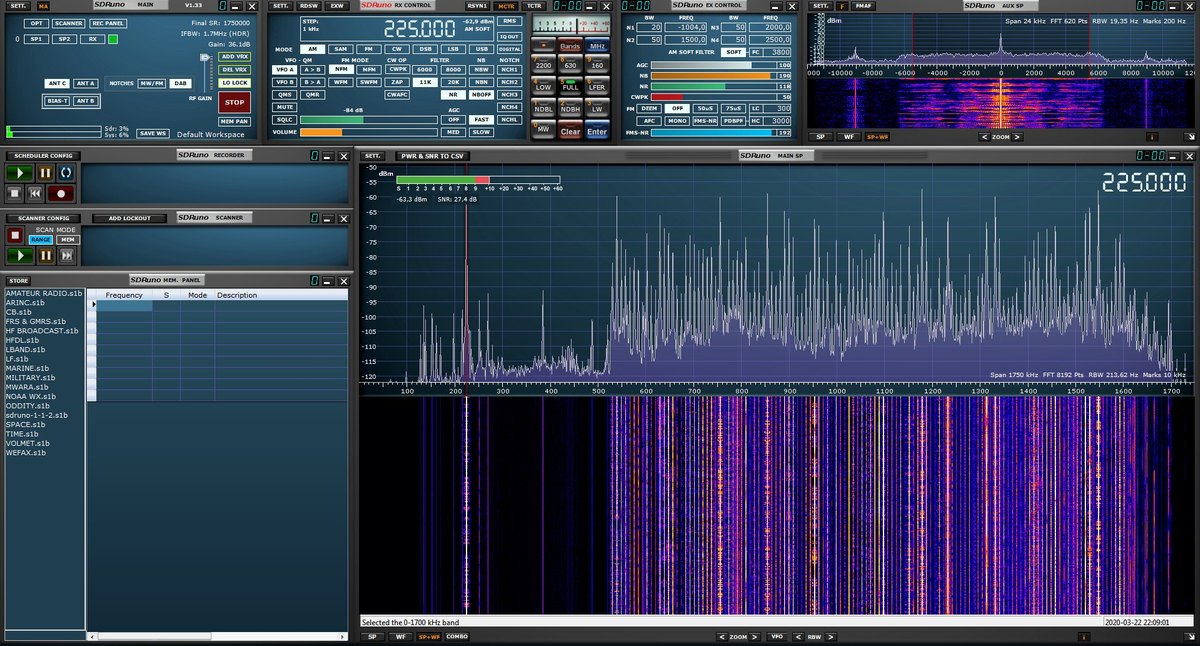Switch Main SP view to COMBO
The image size is (1200, 646).
coord(456,636)
